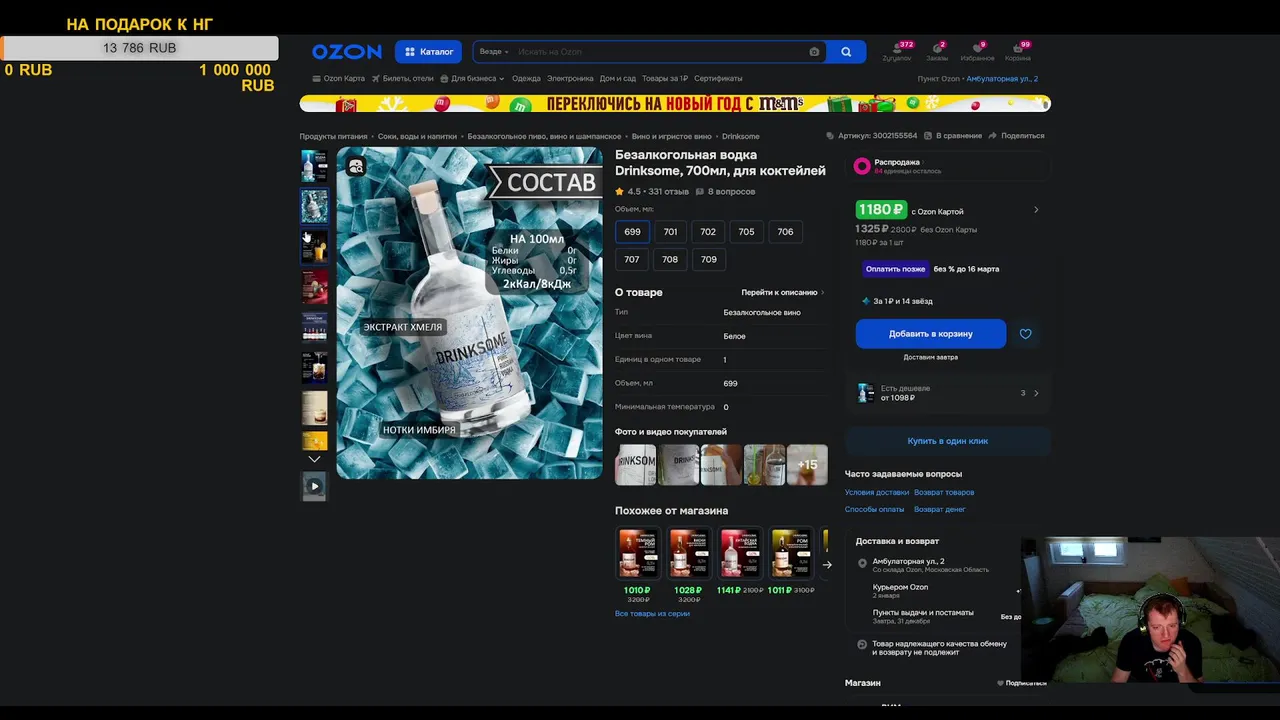1280x720 pixels.
Task: Go to Соки, воды и напитки breadcrumb
Action: (x=417, y=136)
